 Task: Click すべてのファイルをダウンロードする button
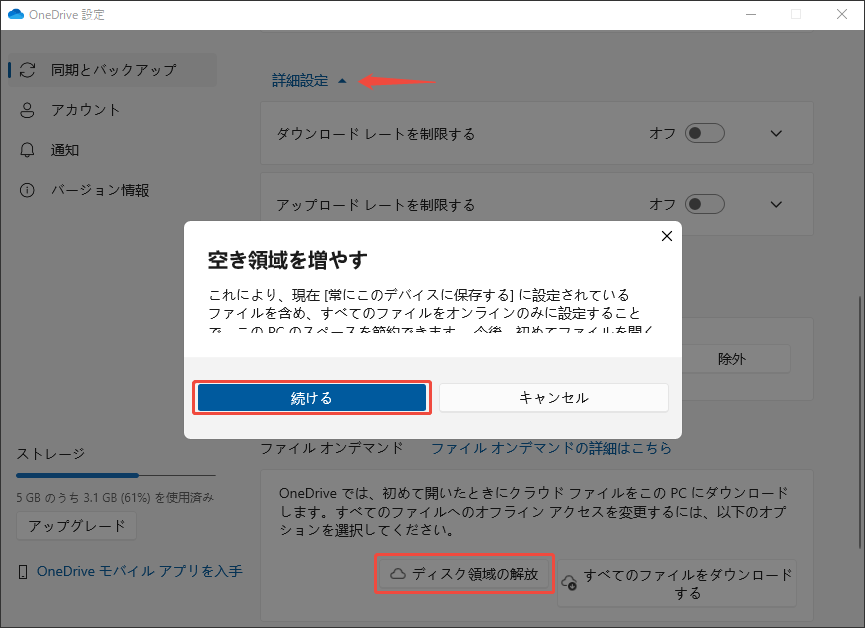677,584
